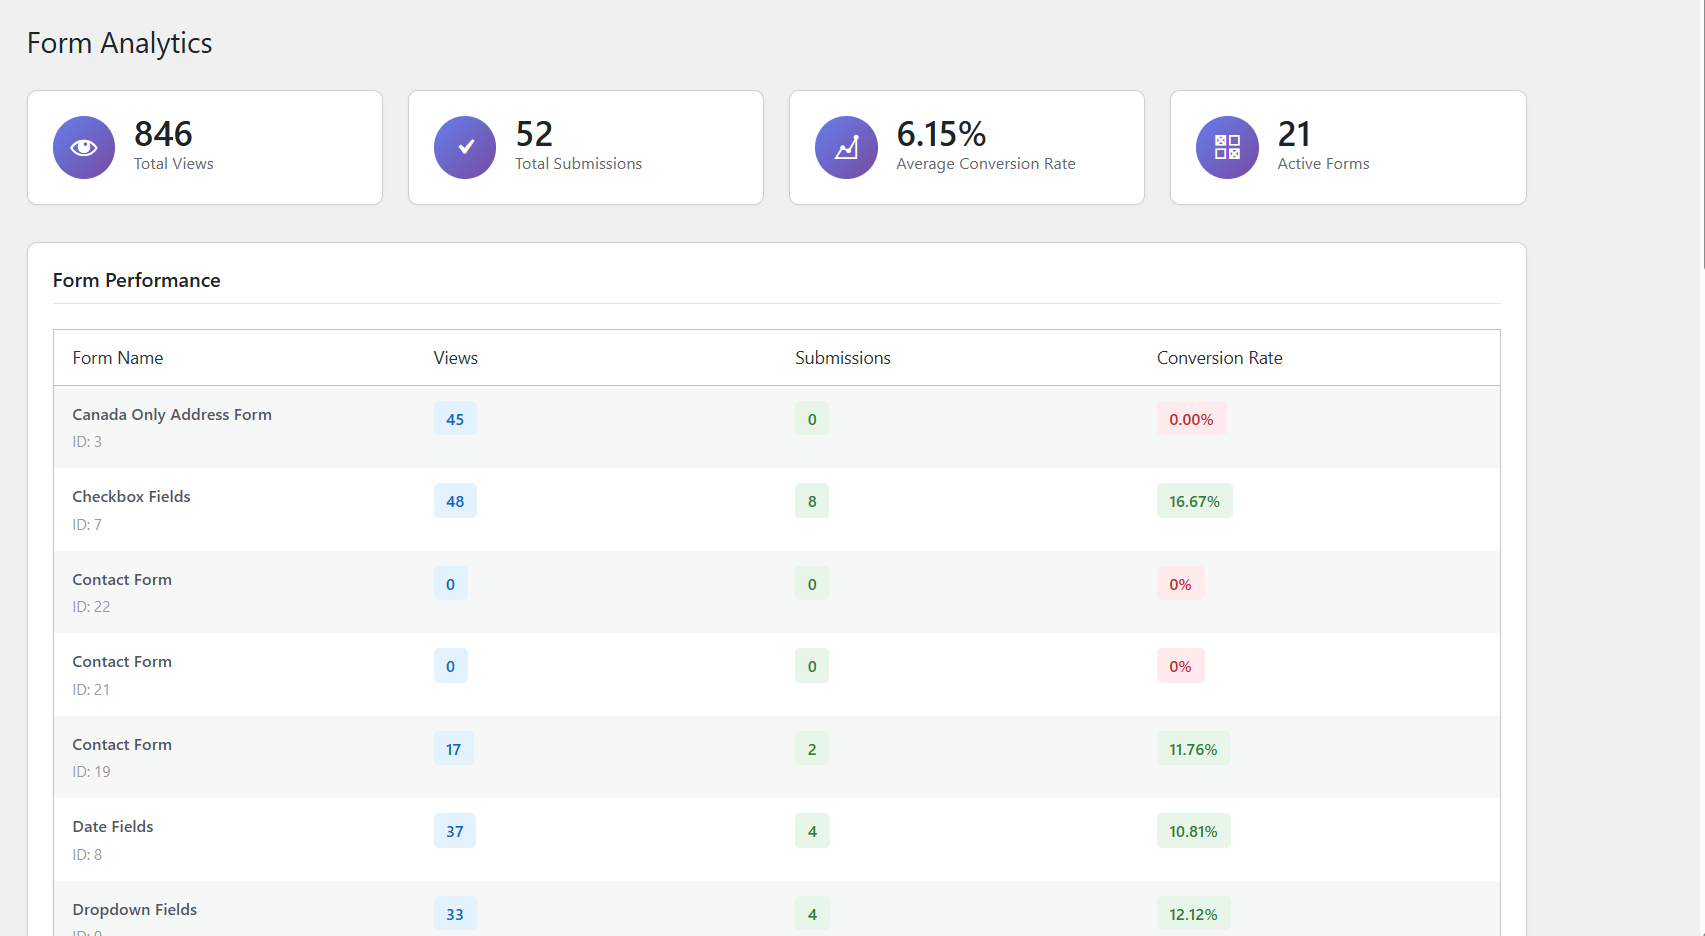Screen dimensions: 1705x936
Task: Select the Contact Form with ID 22
Action: (x=122, y=579)
